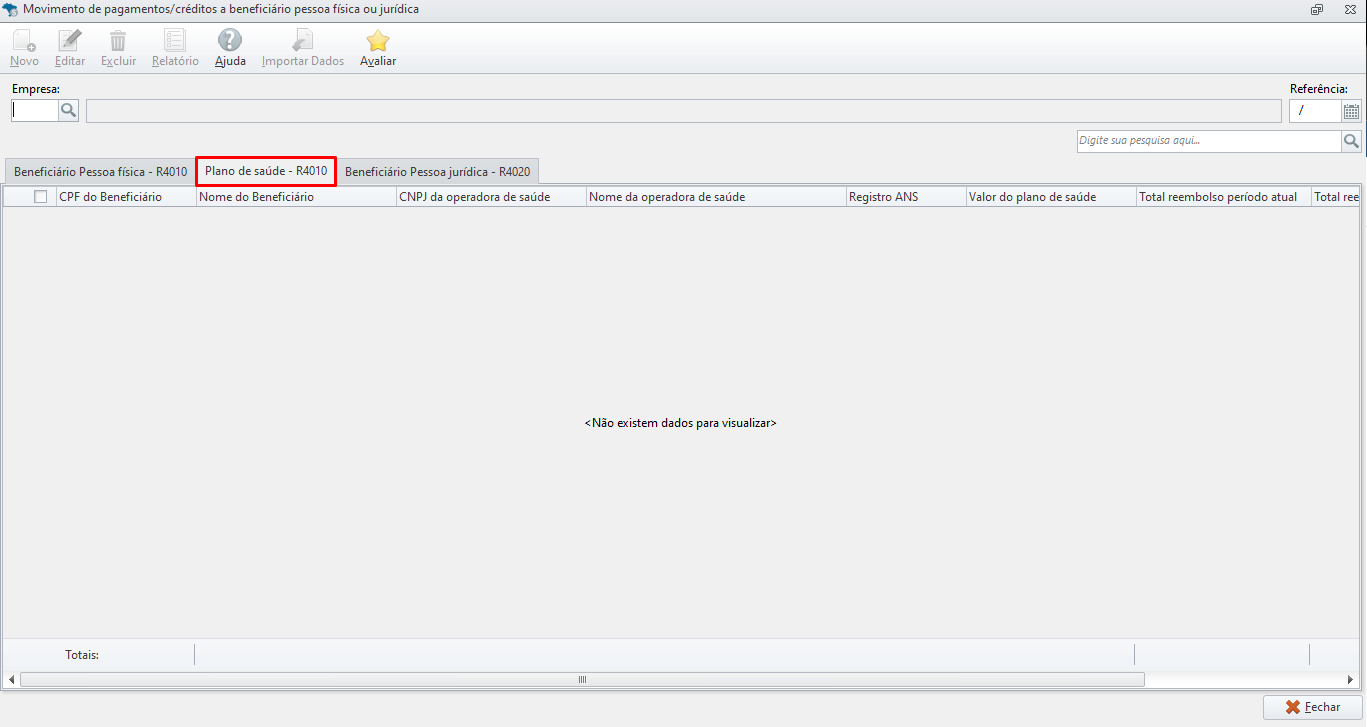Image resolution: width=1367 pixels, height=727 pixels.
Task: Click the scroll right arrow of grid
Action: [1352, 680]
